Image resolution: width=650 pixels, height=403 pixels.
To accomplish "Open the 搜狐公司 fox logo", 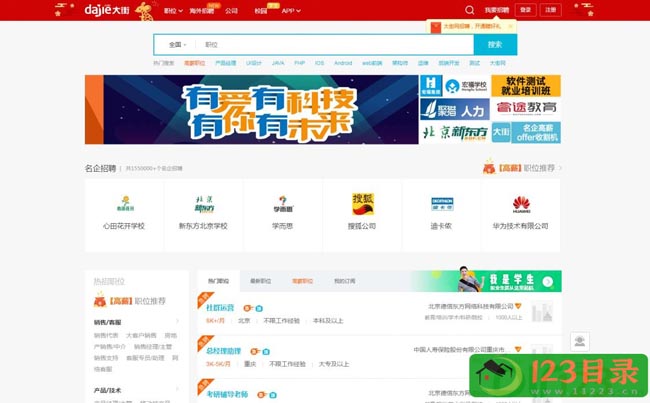I will (x=363, y=204).
